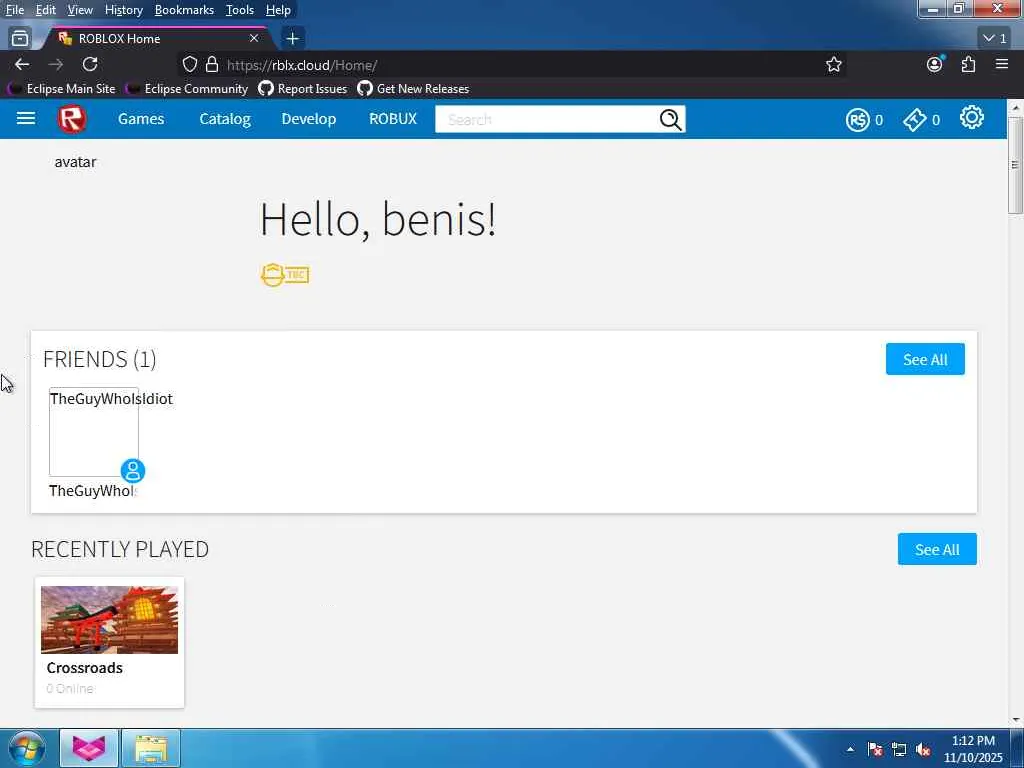Click the friend presence status icon

(x=133, y=470)
